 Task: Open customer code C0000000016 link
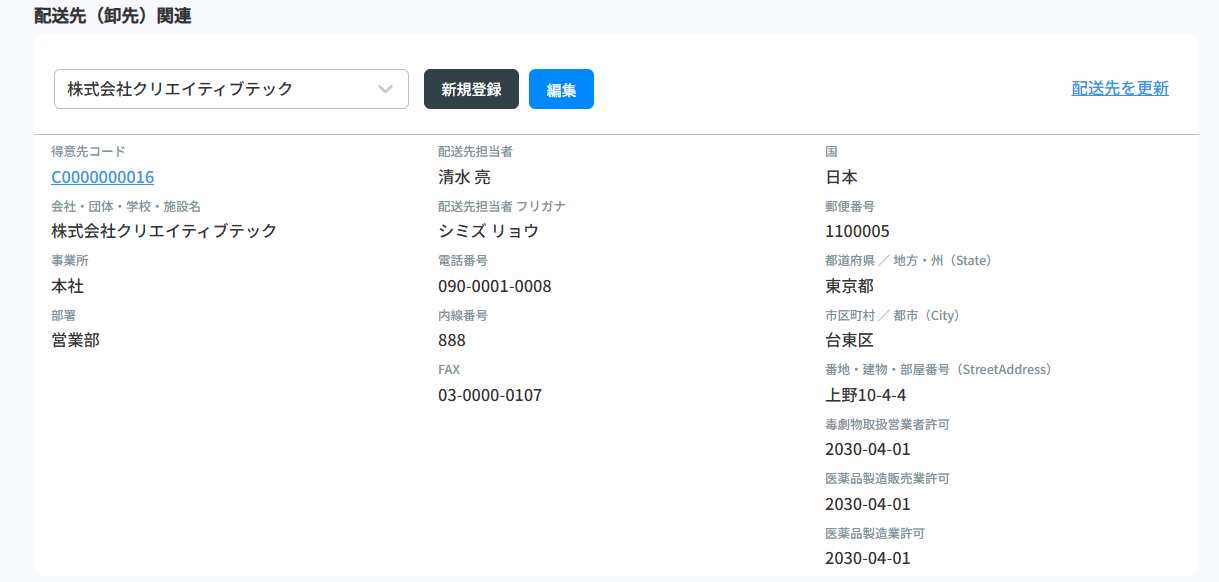click(x=103, y=177)
